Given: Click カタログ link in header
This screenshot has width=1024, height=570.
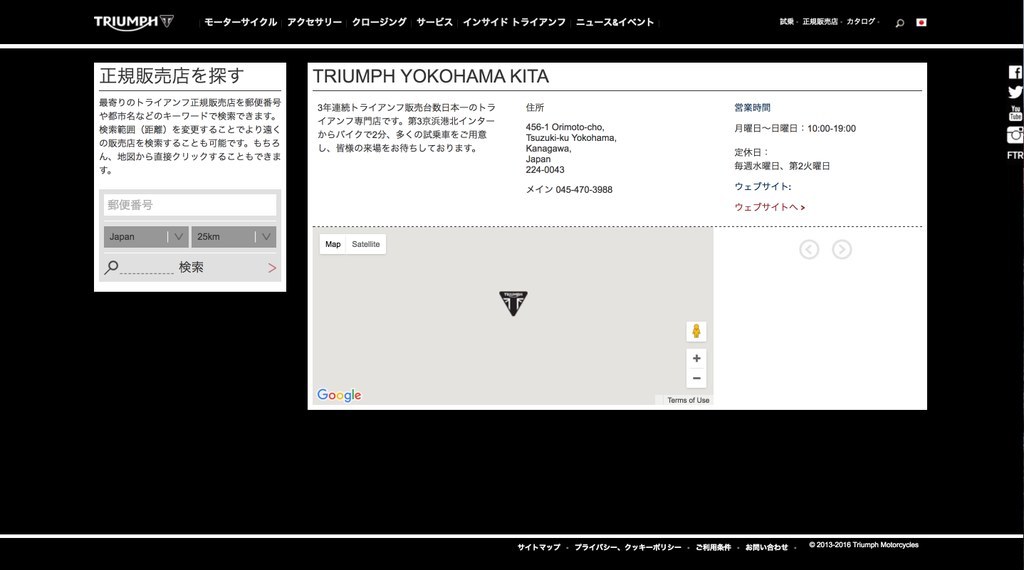Looking at the screenshot, I should point(861,22).
